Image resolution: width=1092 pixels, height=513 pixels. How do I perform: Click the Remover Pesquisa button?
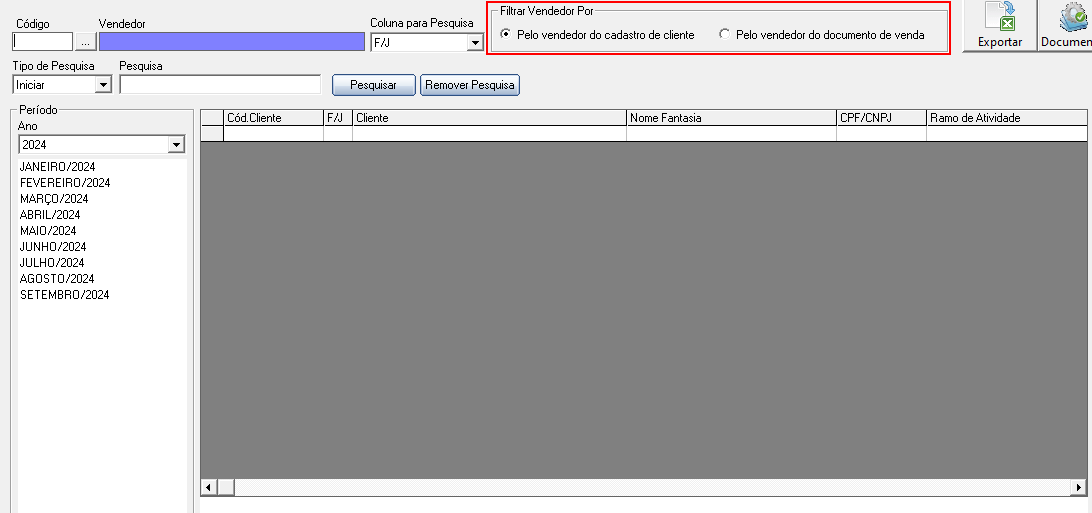click(470, 85)
